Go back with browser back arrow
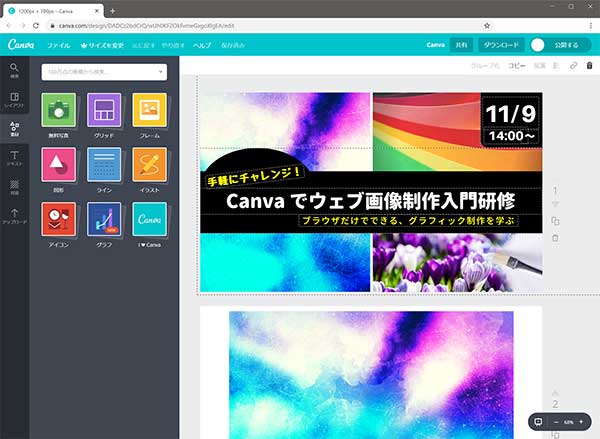 [9, 26]
